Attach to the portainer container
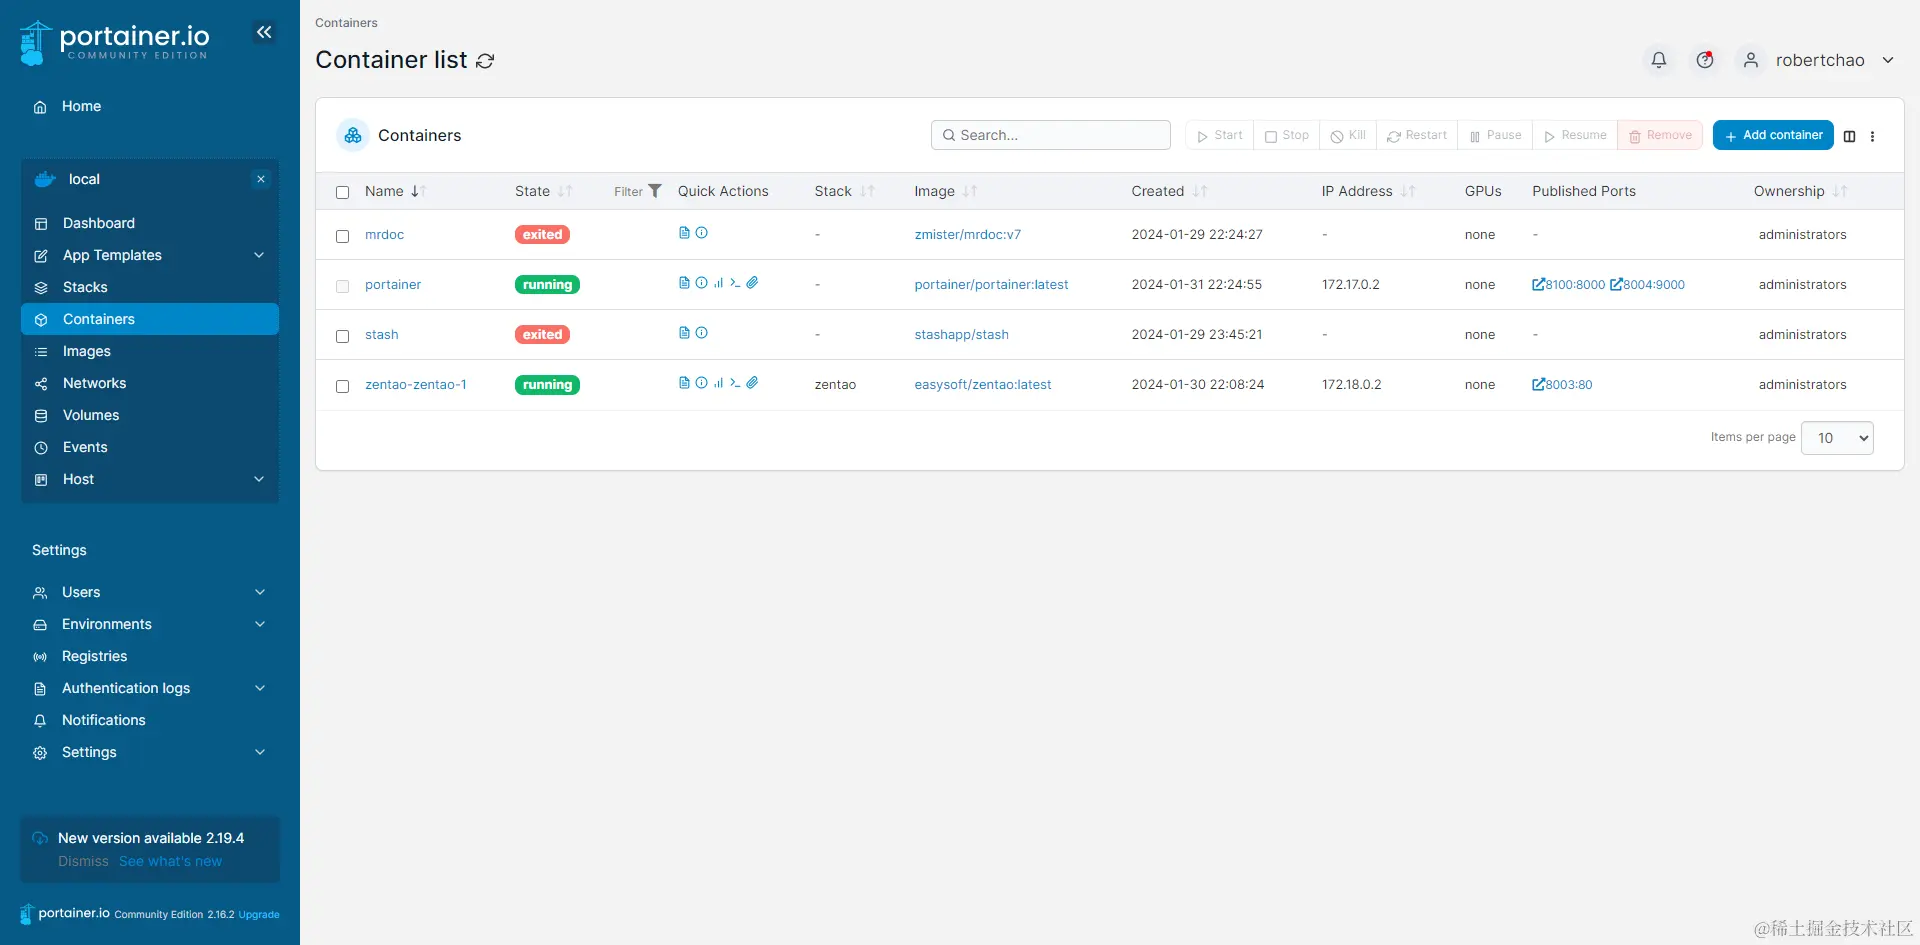 [x=752, y=283]
